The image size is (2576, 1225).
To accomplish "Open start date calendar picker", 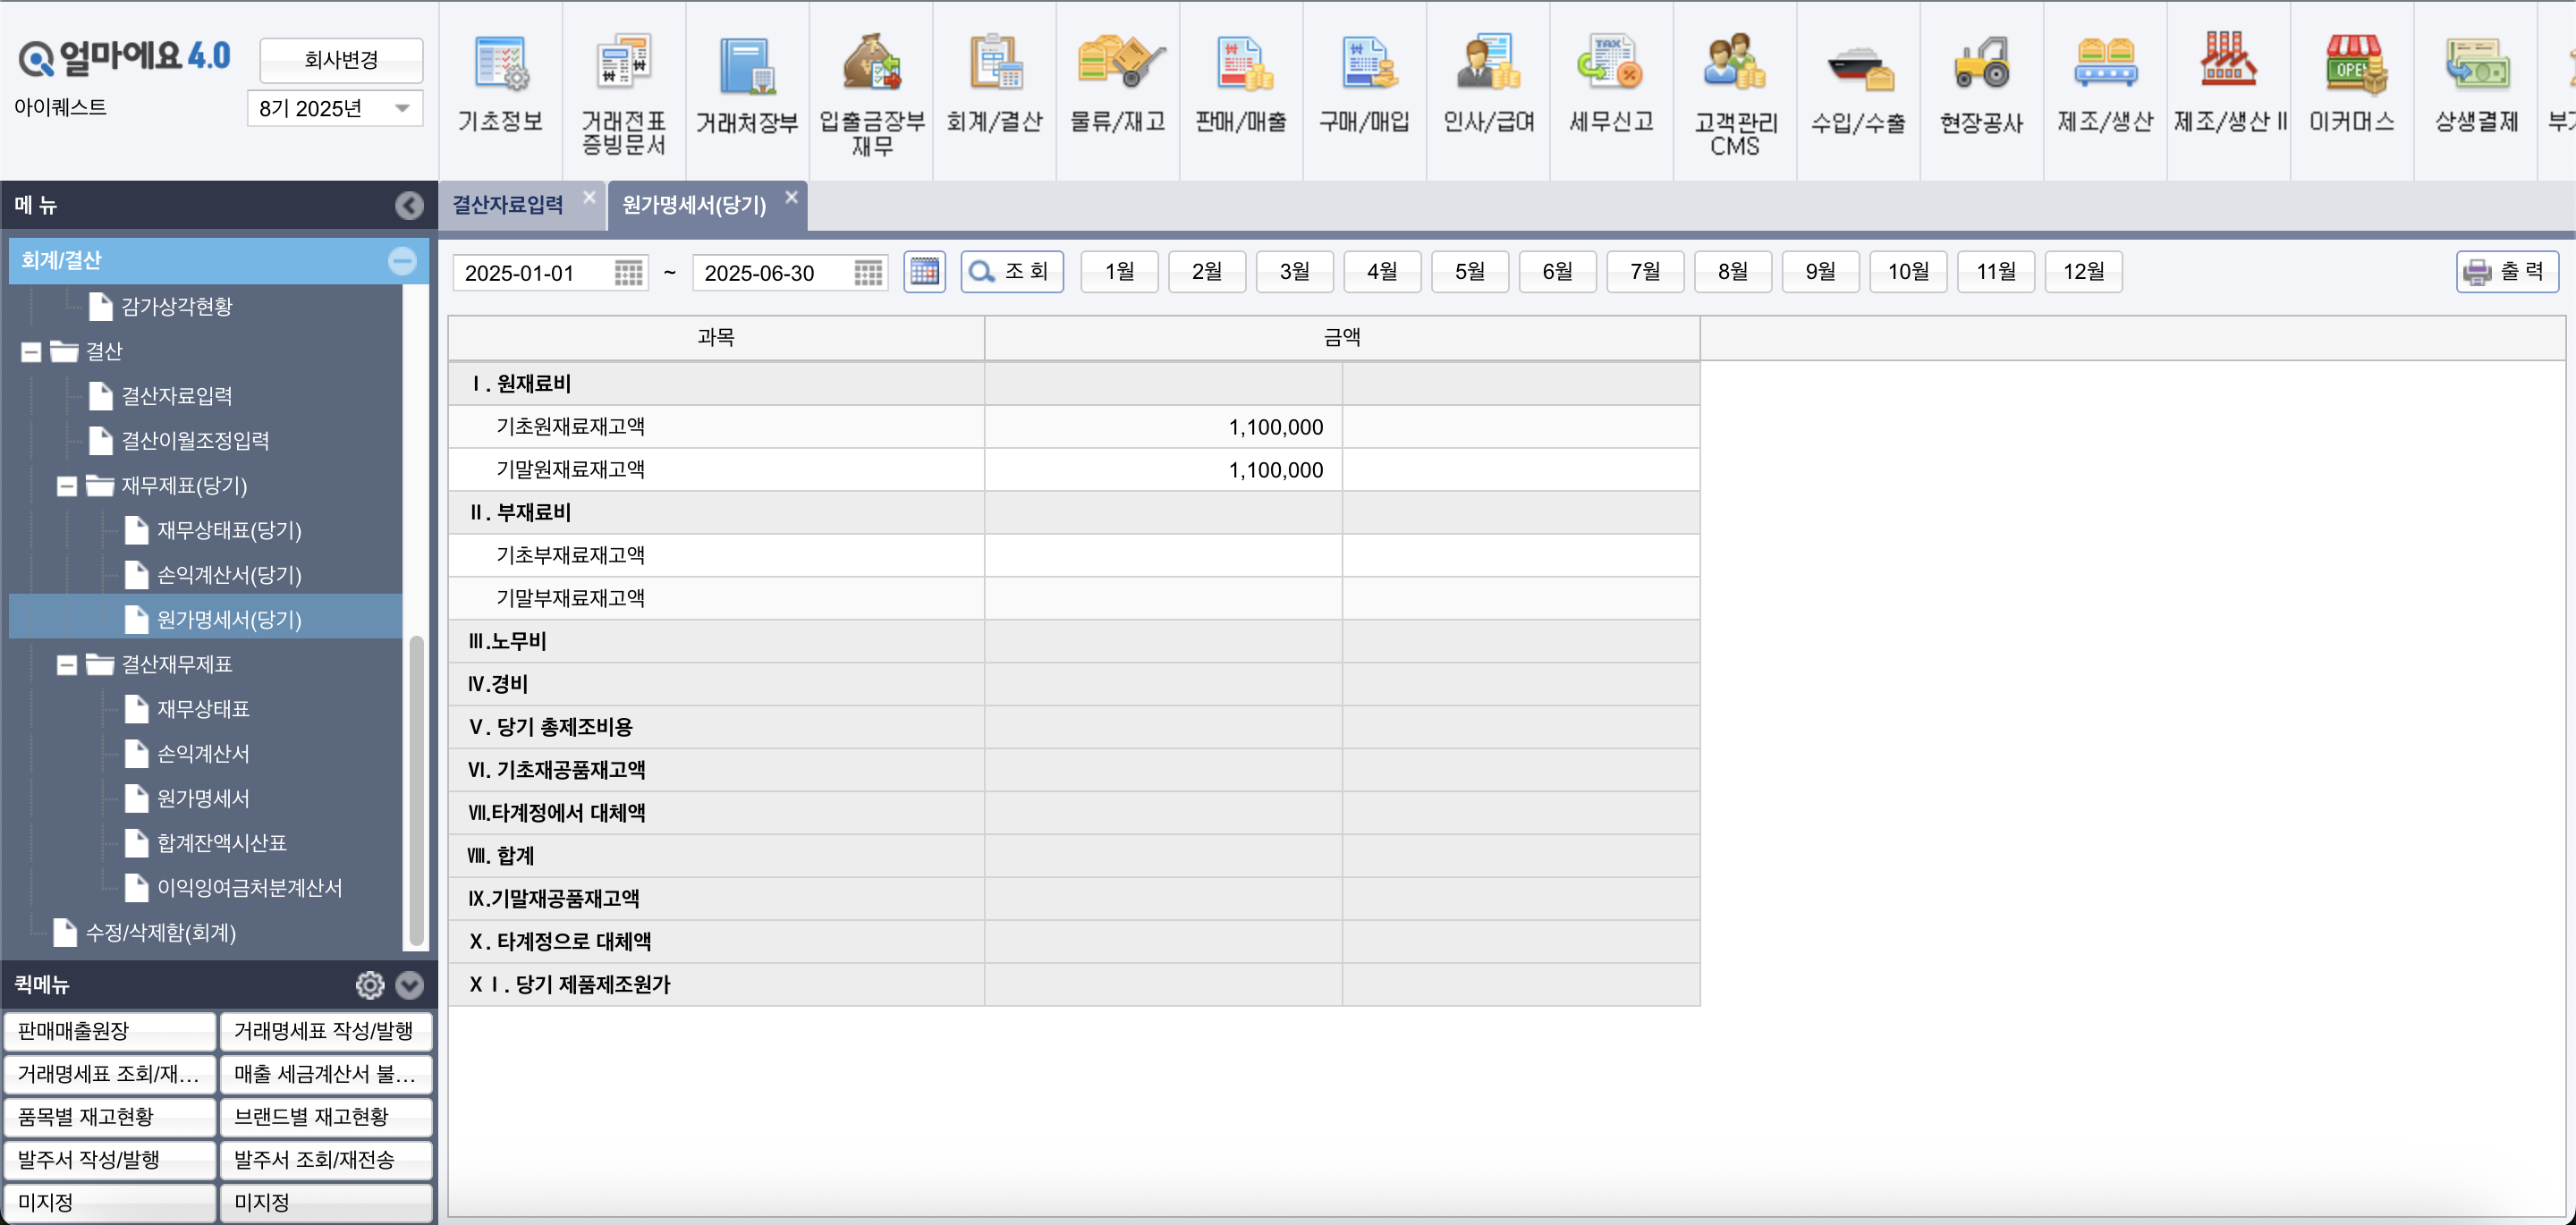I will tap(628, 273).
